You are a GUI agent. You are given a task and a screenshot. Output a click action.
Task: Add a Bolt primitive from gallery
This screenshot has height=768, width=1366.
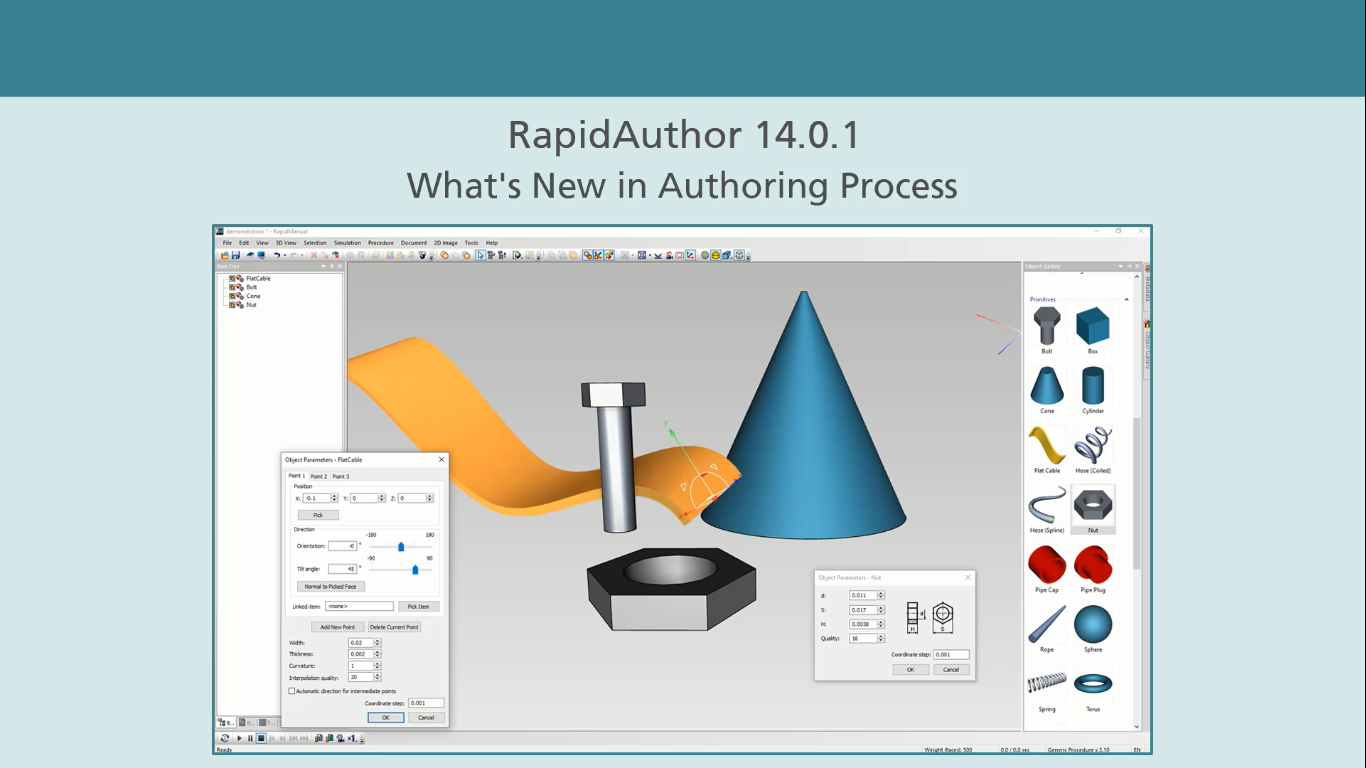1047,331
